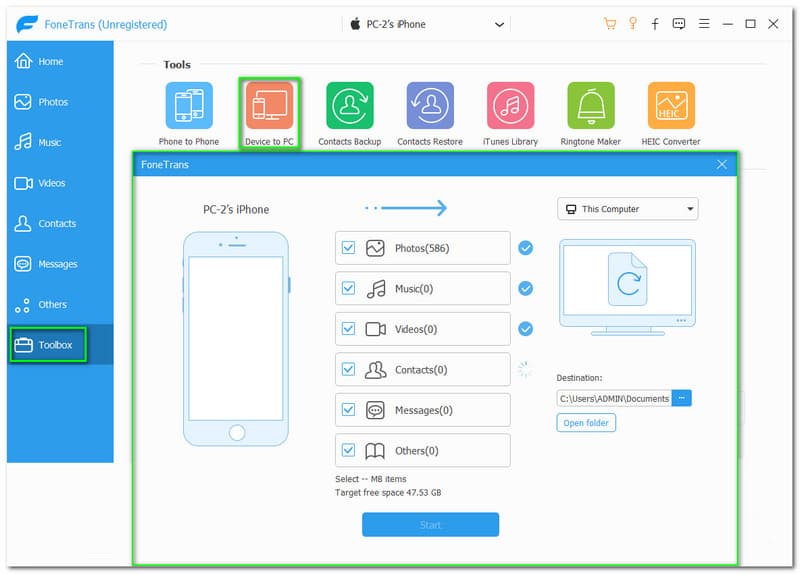Click the Target free space 47.53 GB text
Screen dimensions: 800x574
388,492
